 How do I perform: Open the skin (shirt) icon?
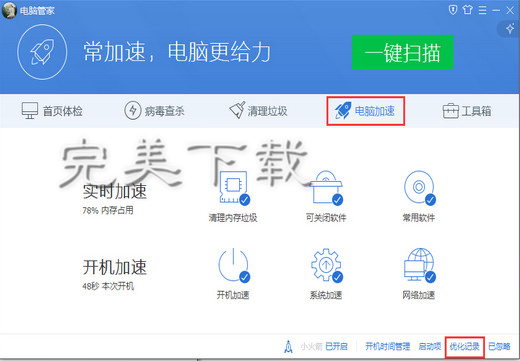click(x=467, y=10)
